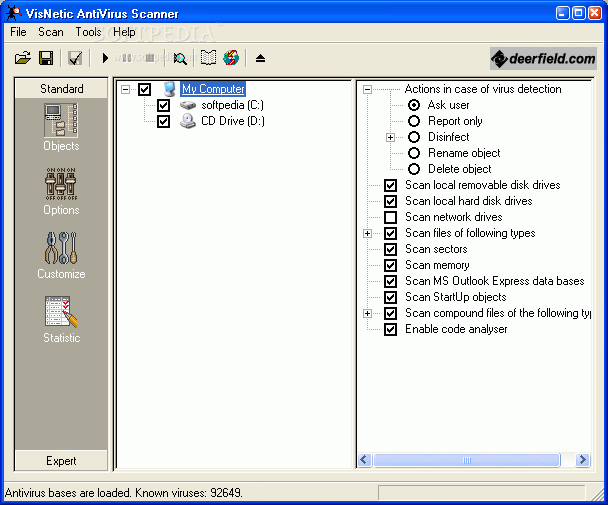Click the horizontal scrollbar thumb in options pane
The height and width of the screenshot is (505, 608).
coord(466,460)
